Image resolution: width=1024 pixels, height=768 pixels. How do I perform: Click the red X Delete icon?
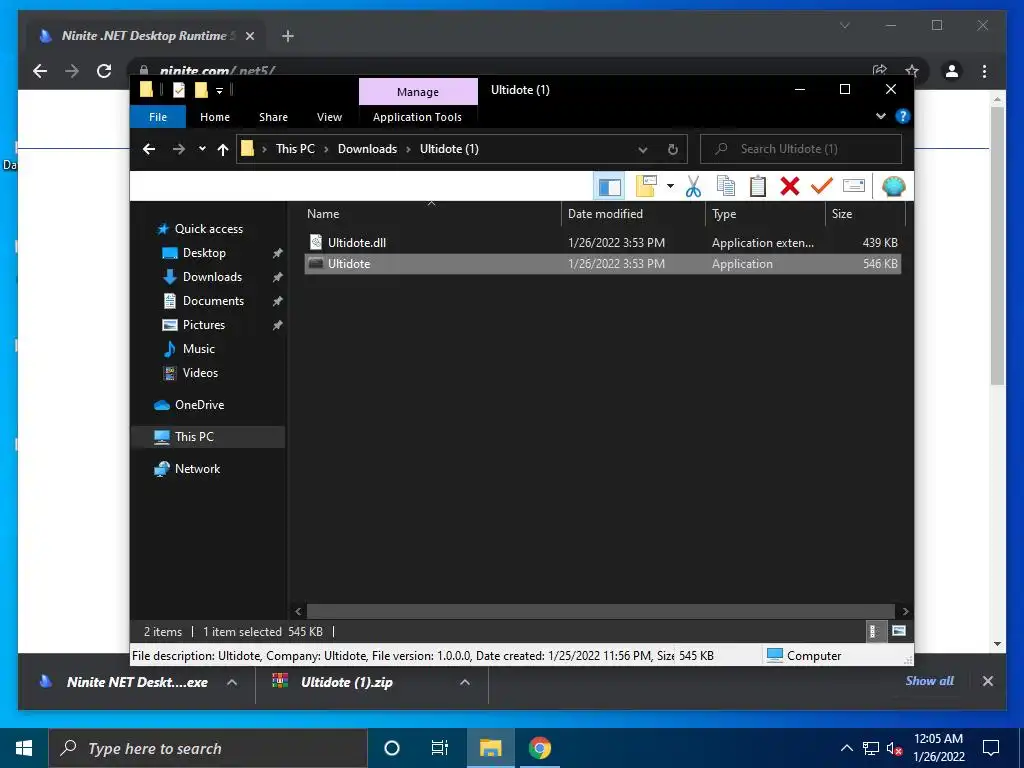point(790,187)
